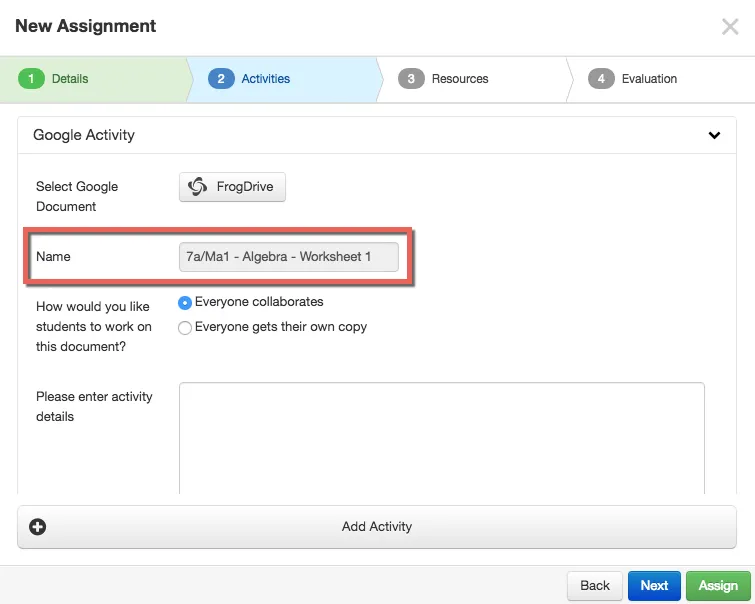This screenshot has height=604, width=755.
Task: Click the green Assign button
Action: (718, 586)
